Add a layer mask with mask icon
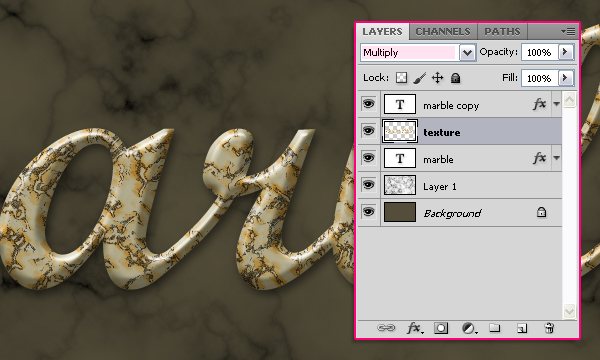600x360 pixels. [441, 328]
